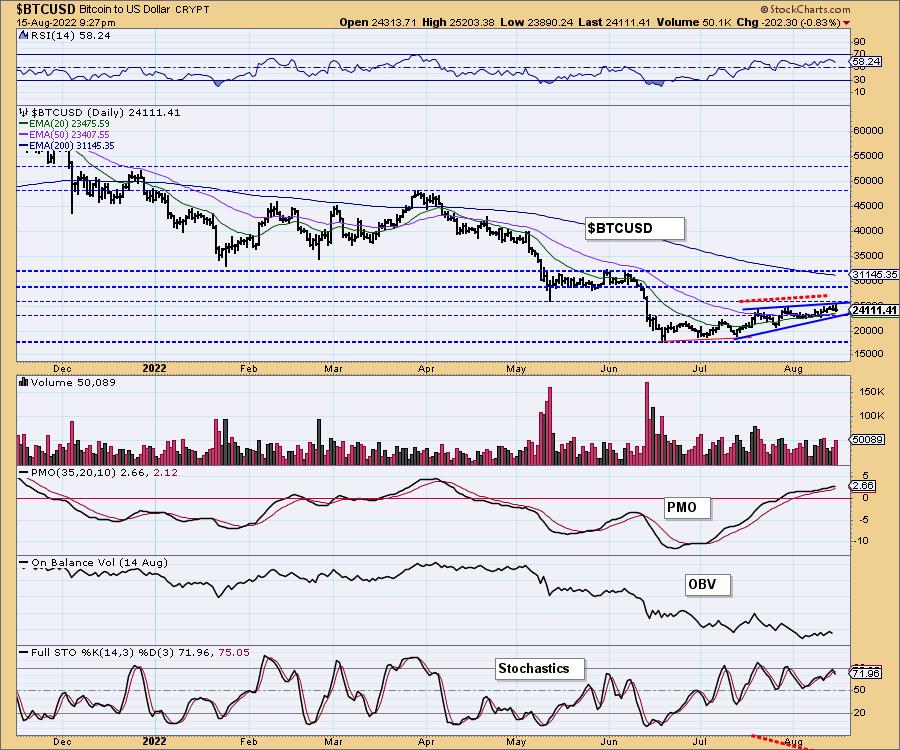Click the red down arrow beside the Chg value
900x750 pixels.
[x=847, y=23]
